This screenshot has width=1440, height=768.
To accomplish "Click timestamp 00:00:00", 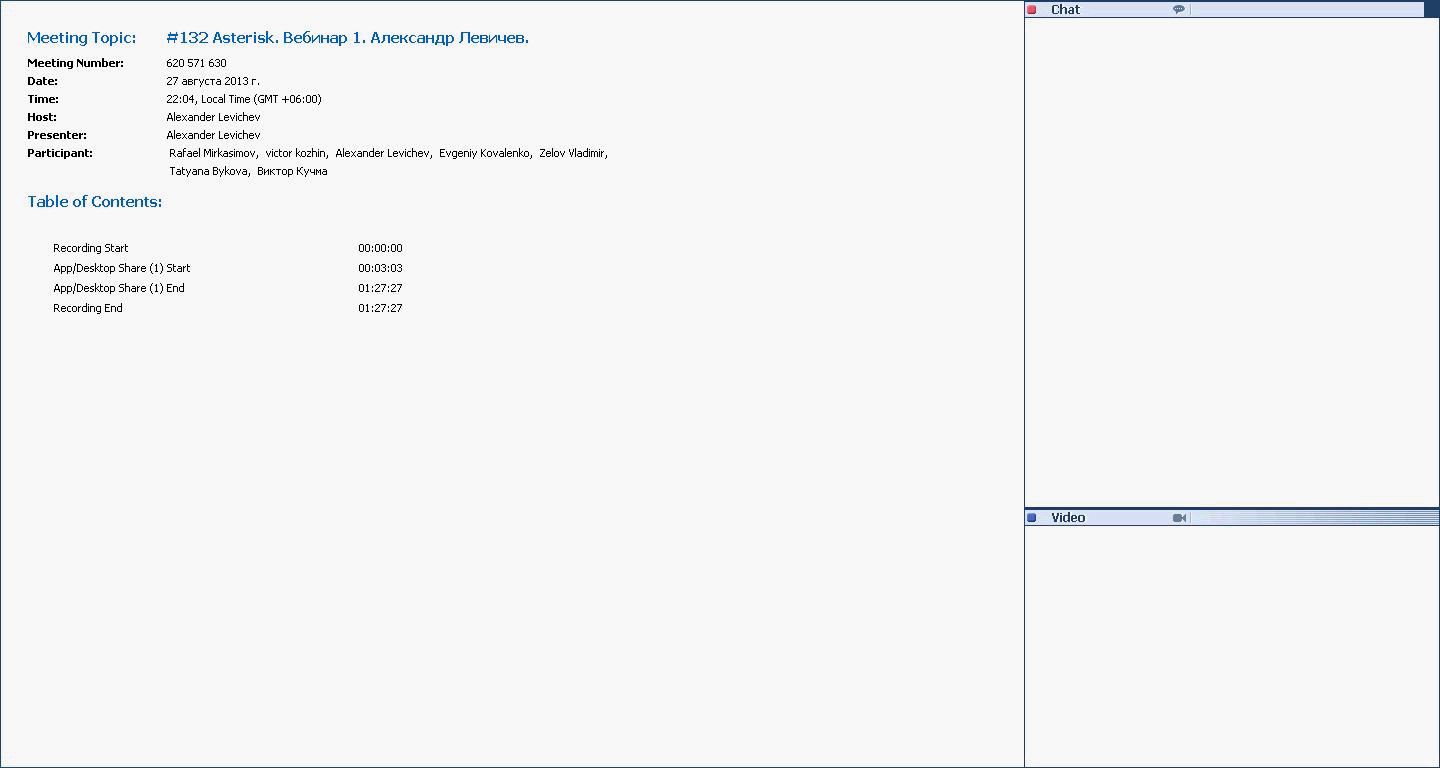I will tap(380, 248).
